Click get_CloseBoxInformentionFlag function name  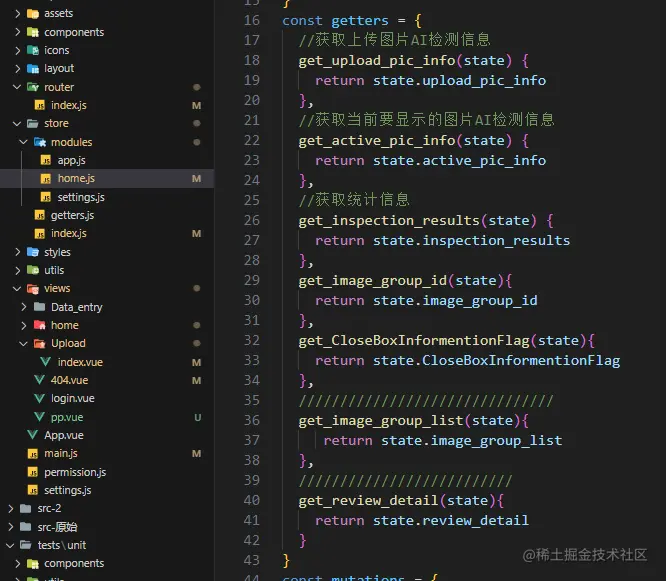click(x=414, y=340)
